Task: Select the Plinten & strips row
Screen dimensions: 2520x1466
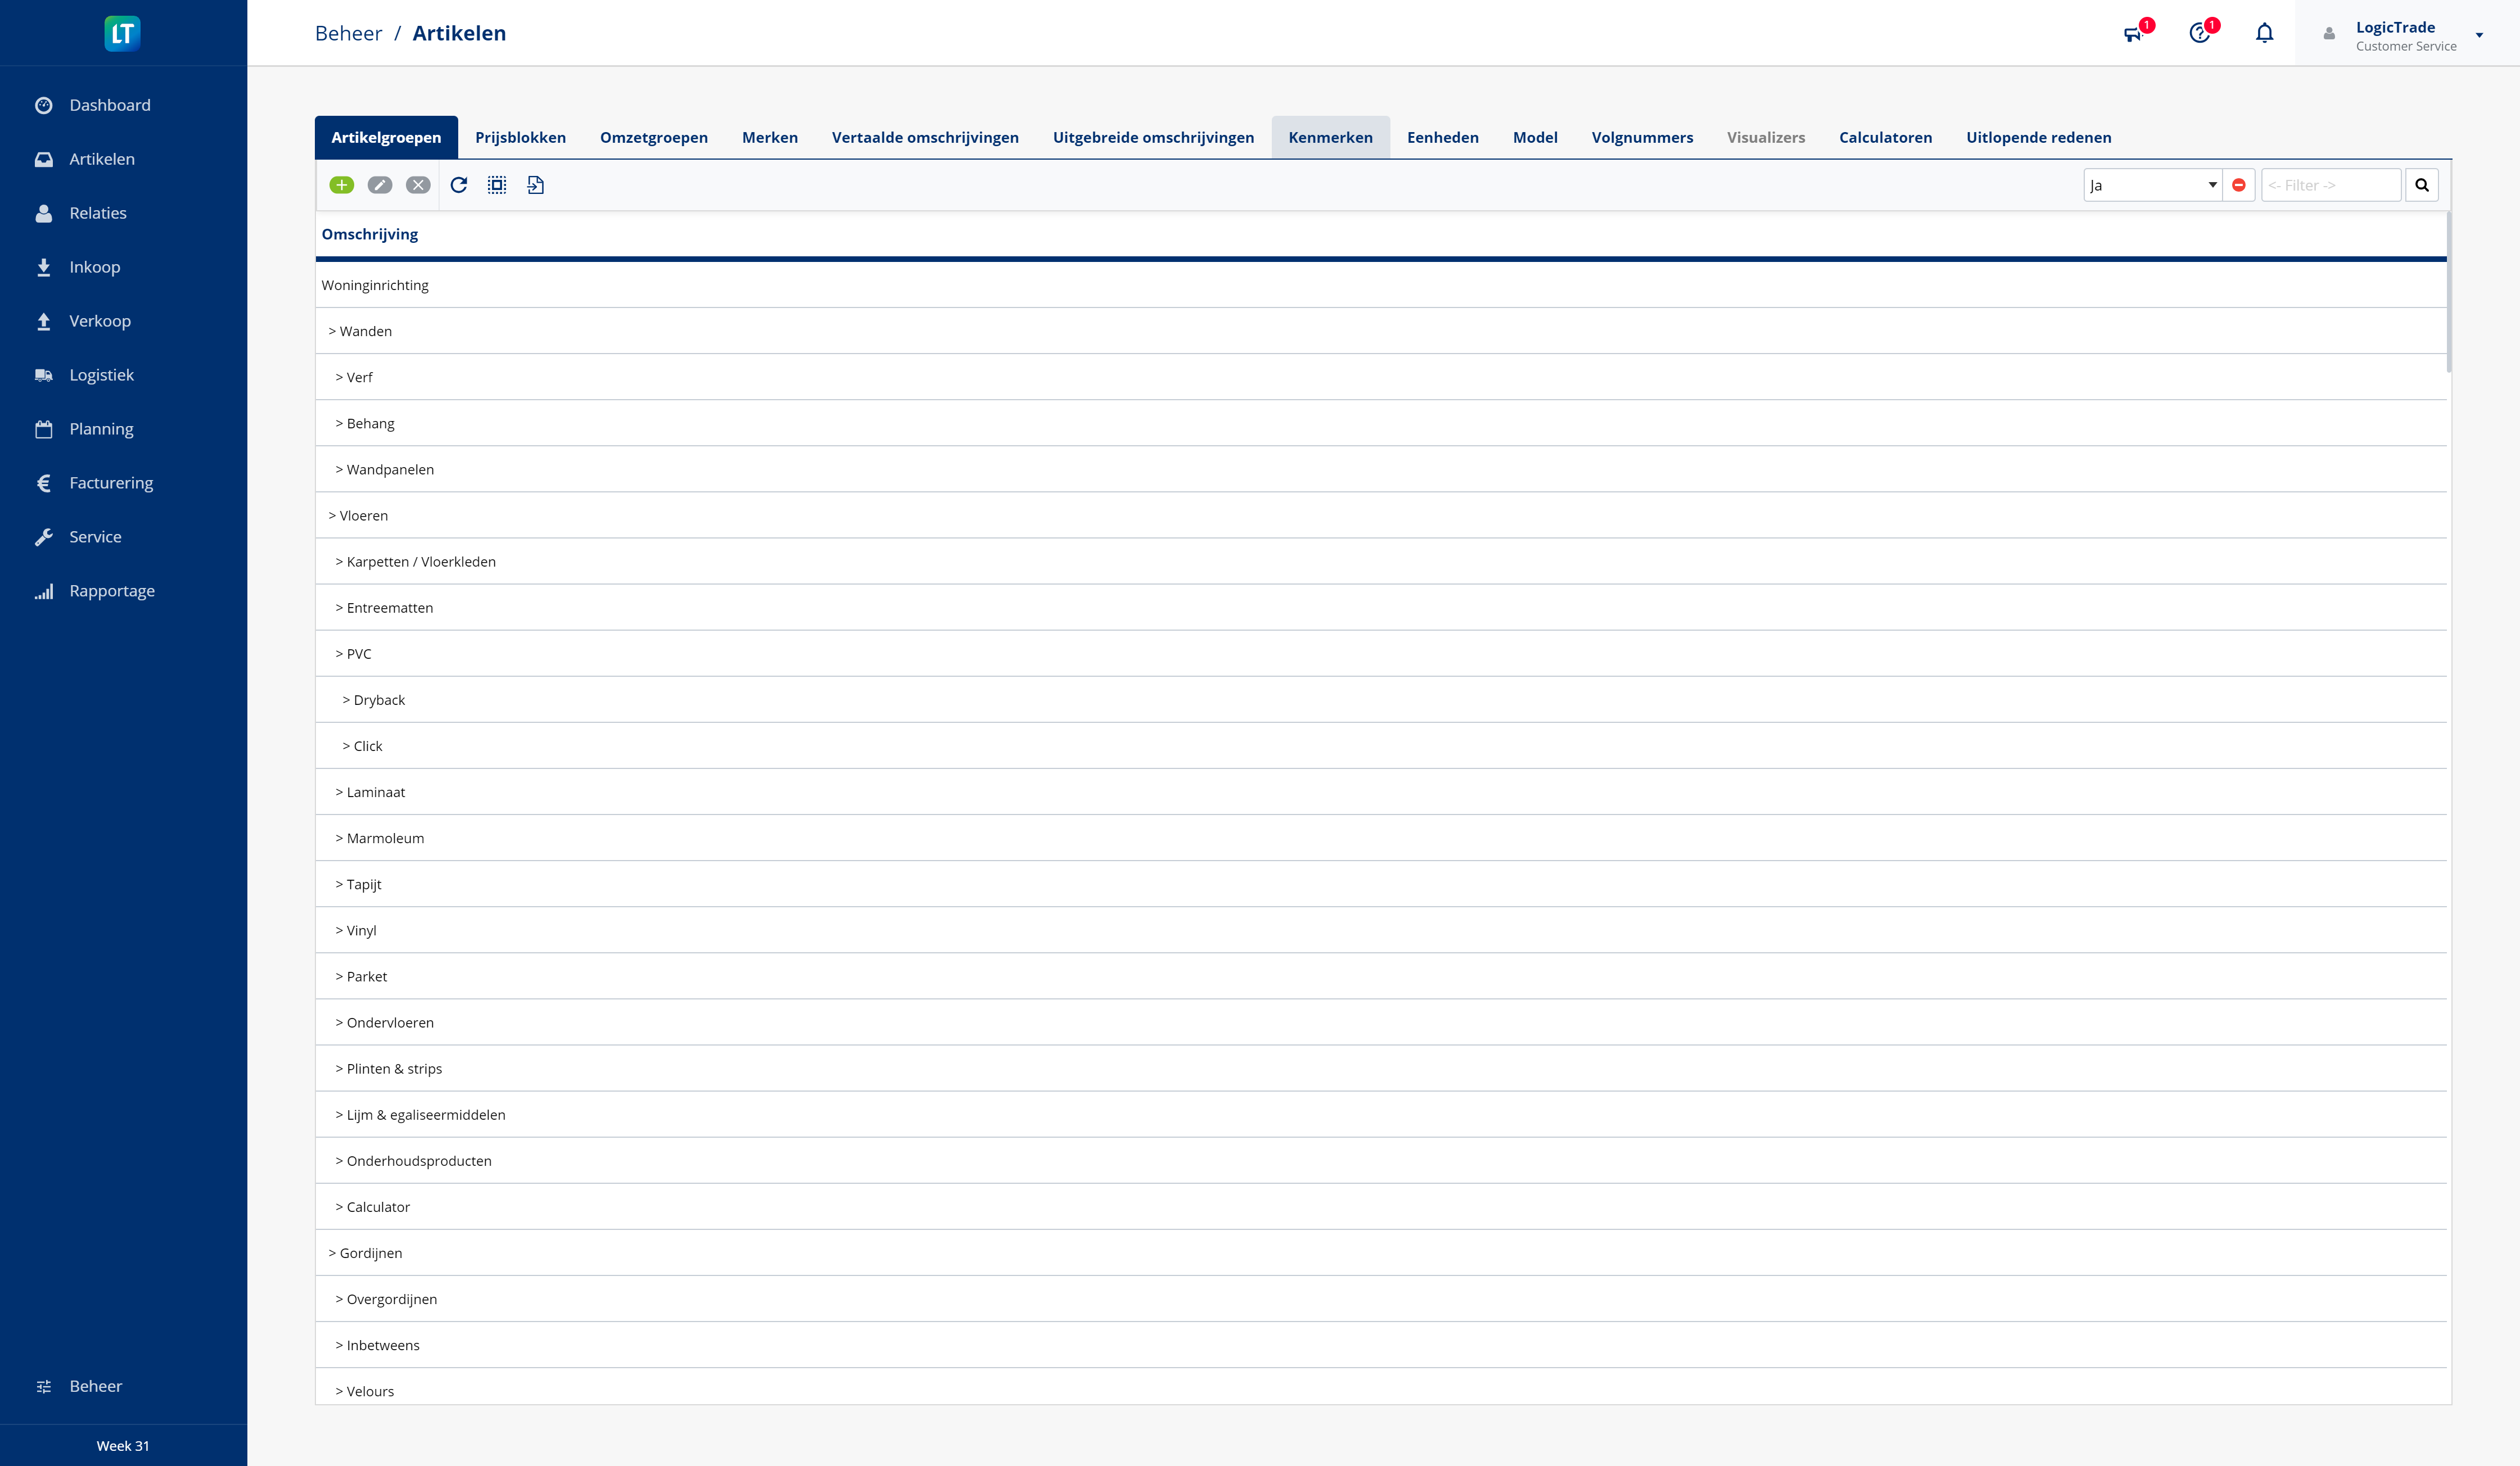Action: [x=1381, y=1068]
